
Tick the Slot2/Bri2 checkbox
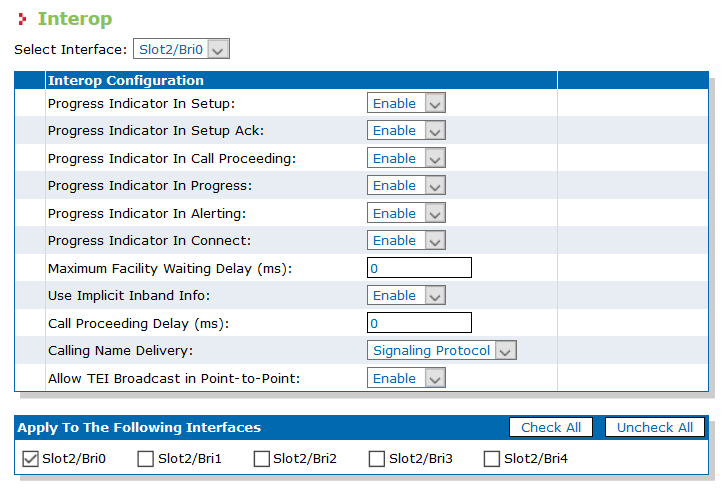(262, 459)
